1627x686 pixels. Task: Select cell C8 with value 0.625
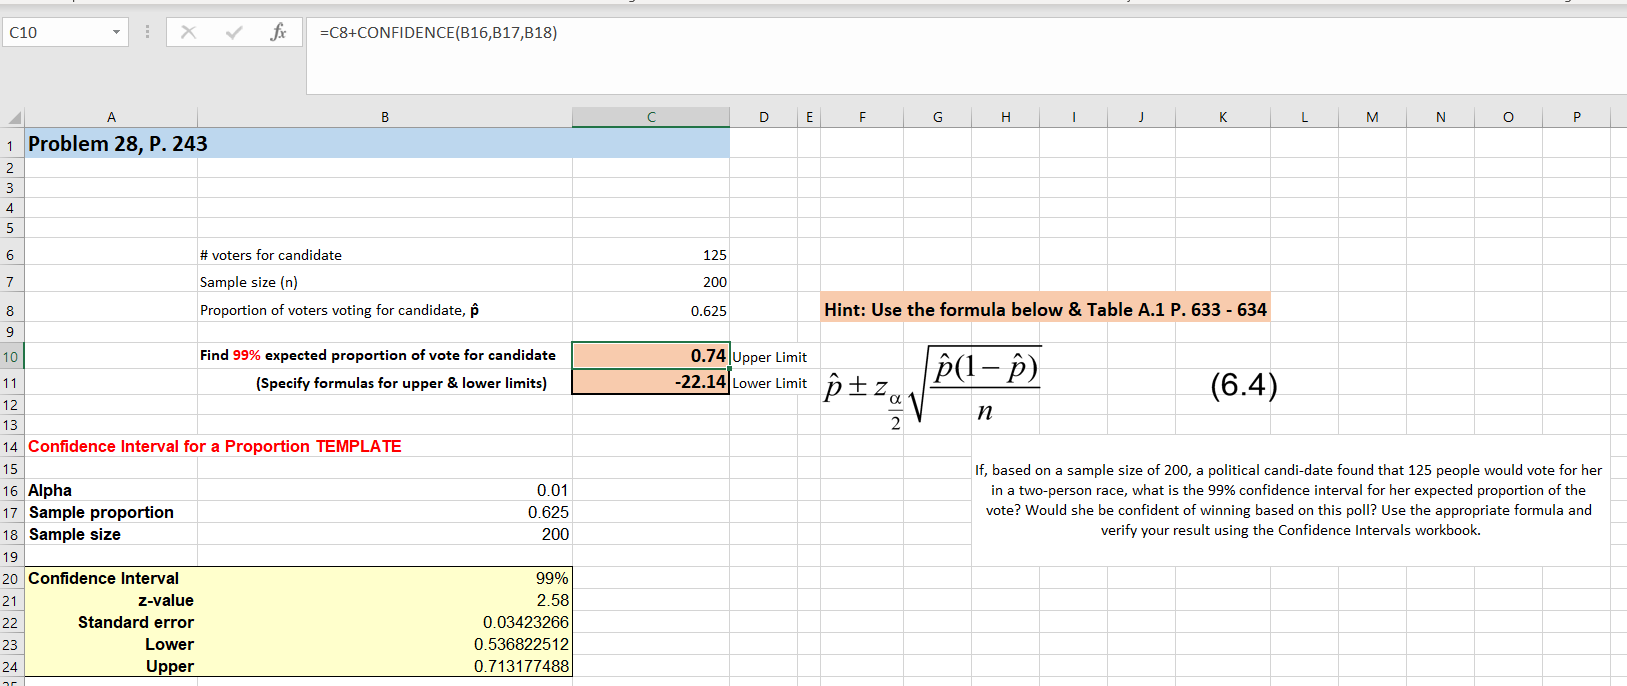pyautogui.click(x=651, y=308)
